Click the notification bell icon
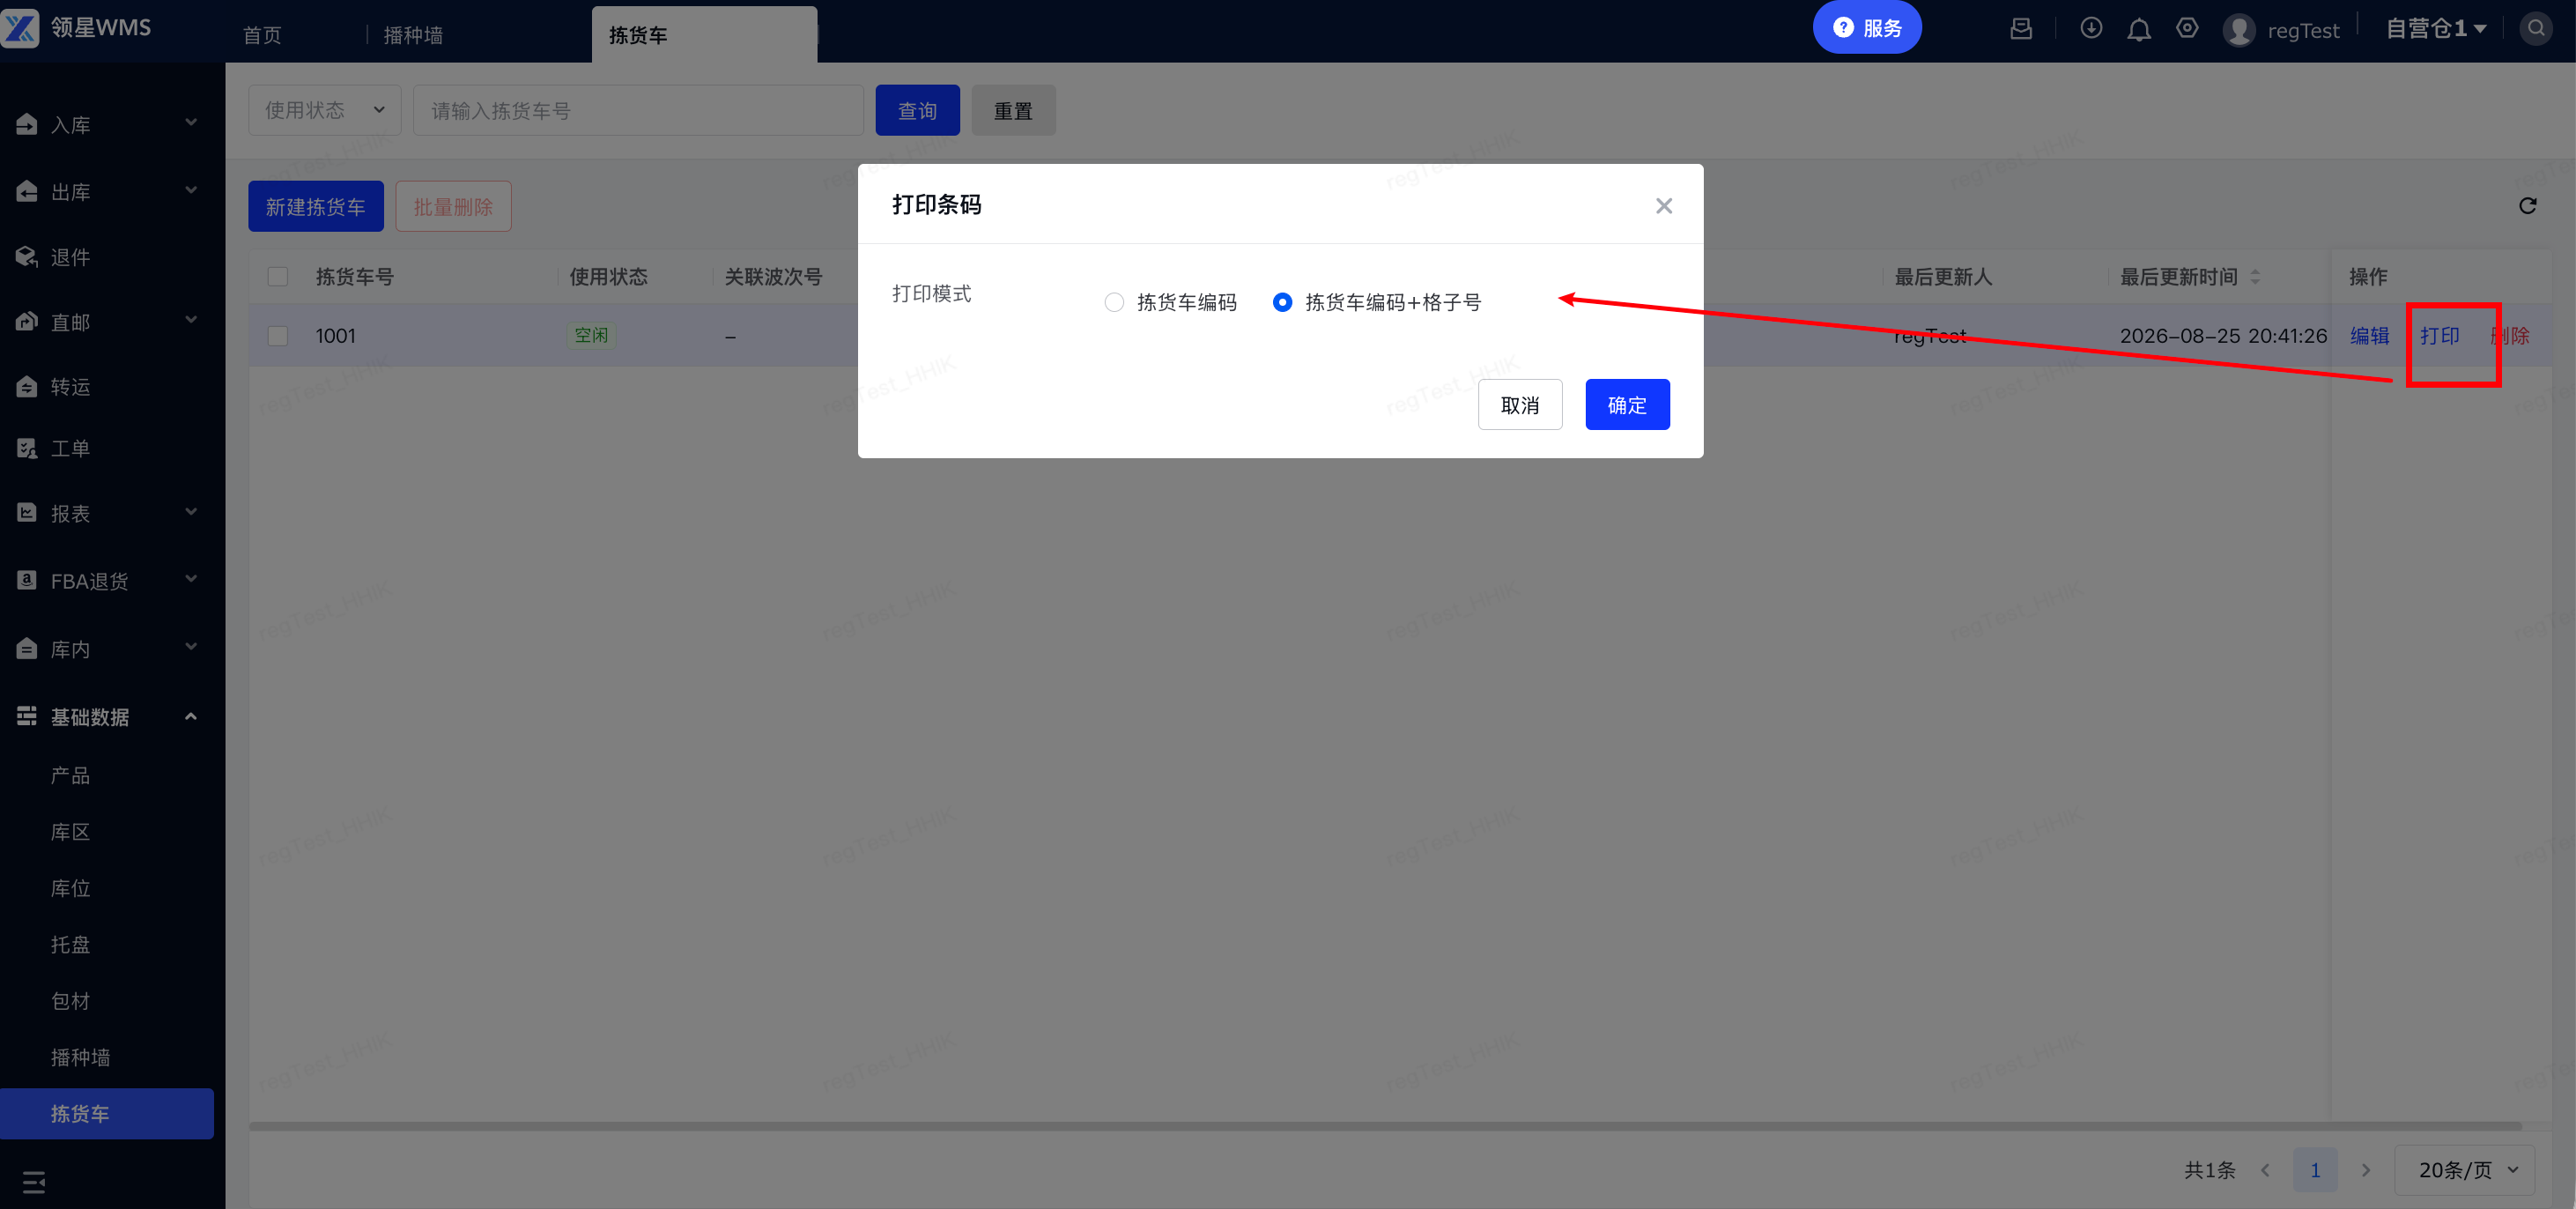 [x=2138, y=29]
